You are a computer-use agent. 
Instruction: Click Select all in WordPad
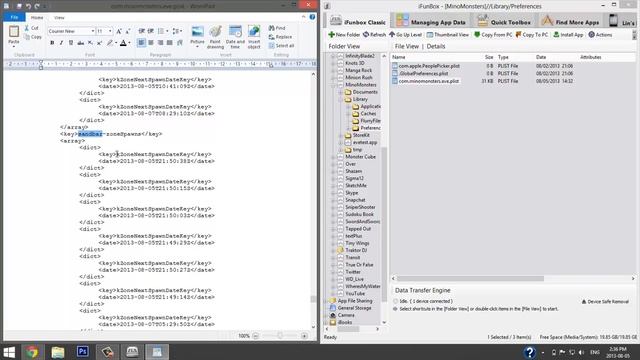click(281, 46)
